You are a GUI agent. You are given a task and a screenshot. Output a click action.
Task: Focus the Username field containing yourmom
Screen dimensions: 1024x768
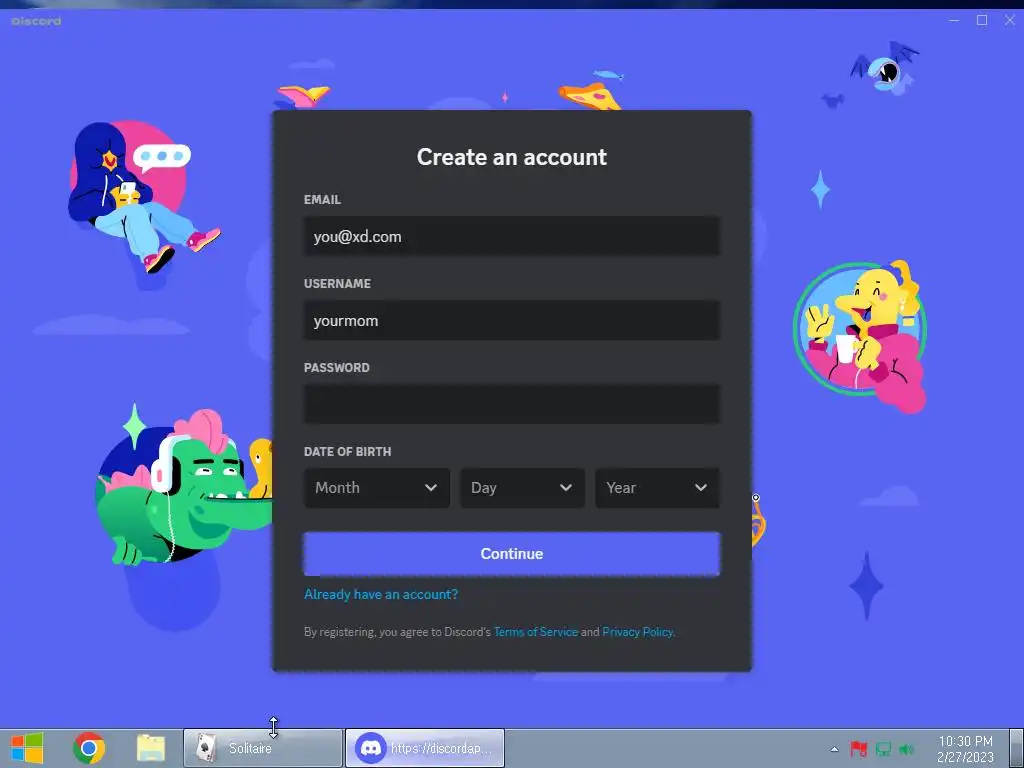[x=511, y=321]
